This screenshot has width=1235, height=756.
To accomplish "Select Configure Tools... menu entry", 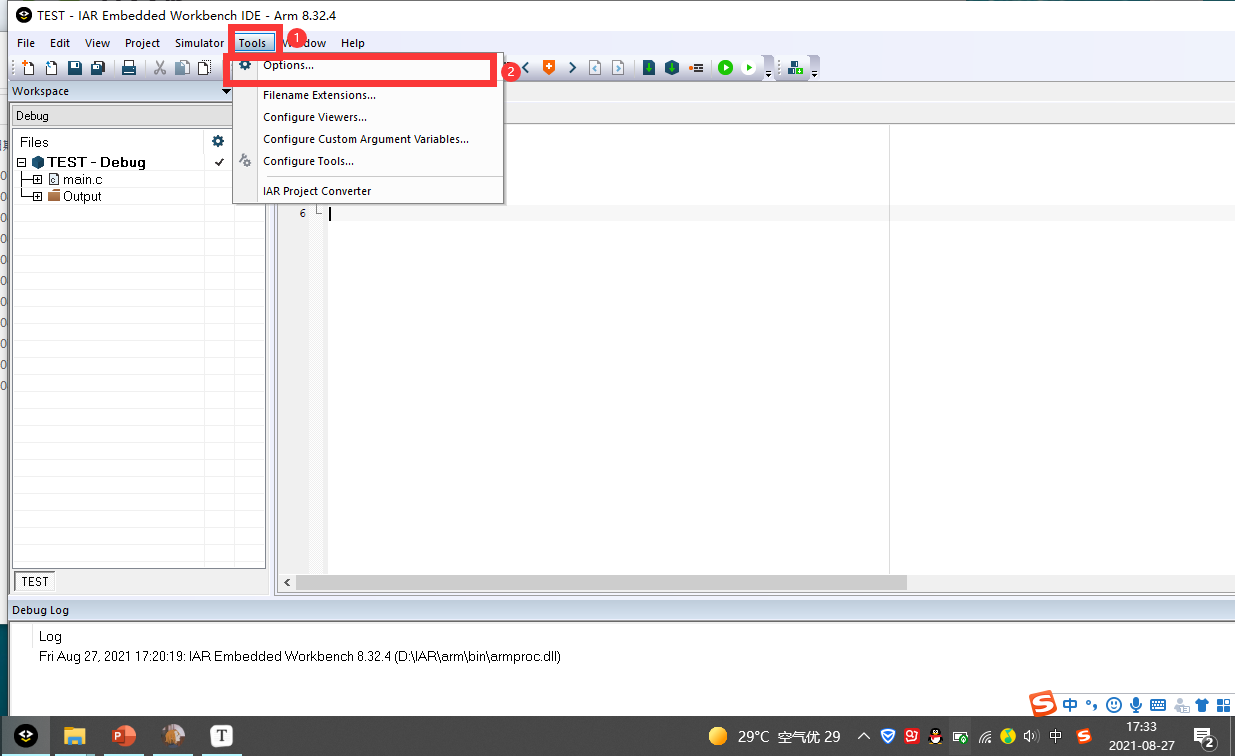I will (x=368, y=161).
